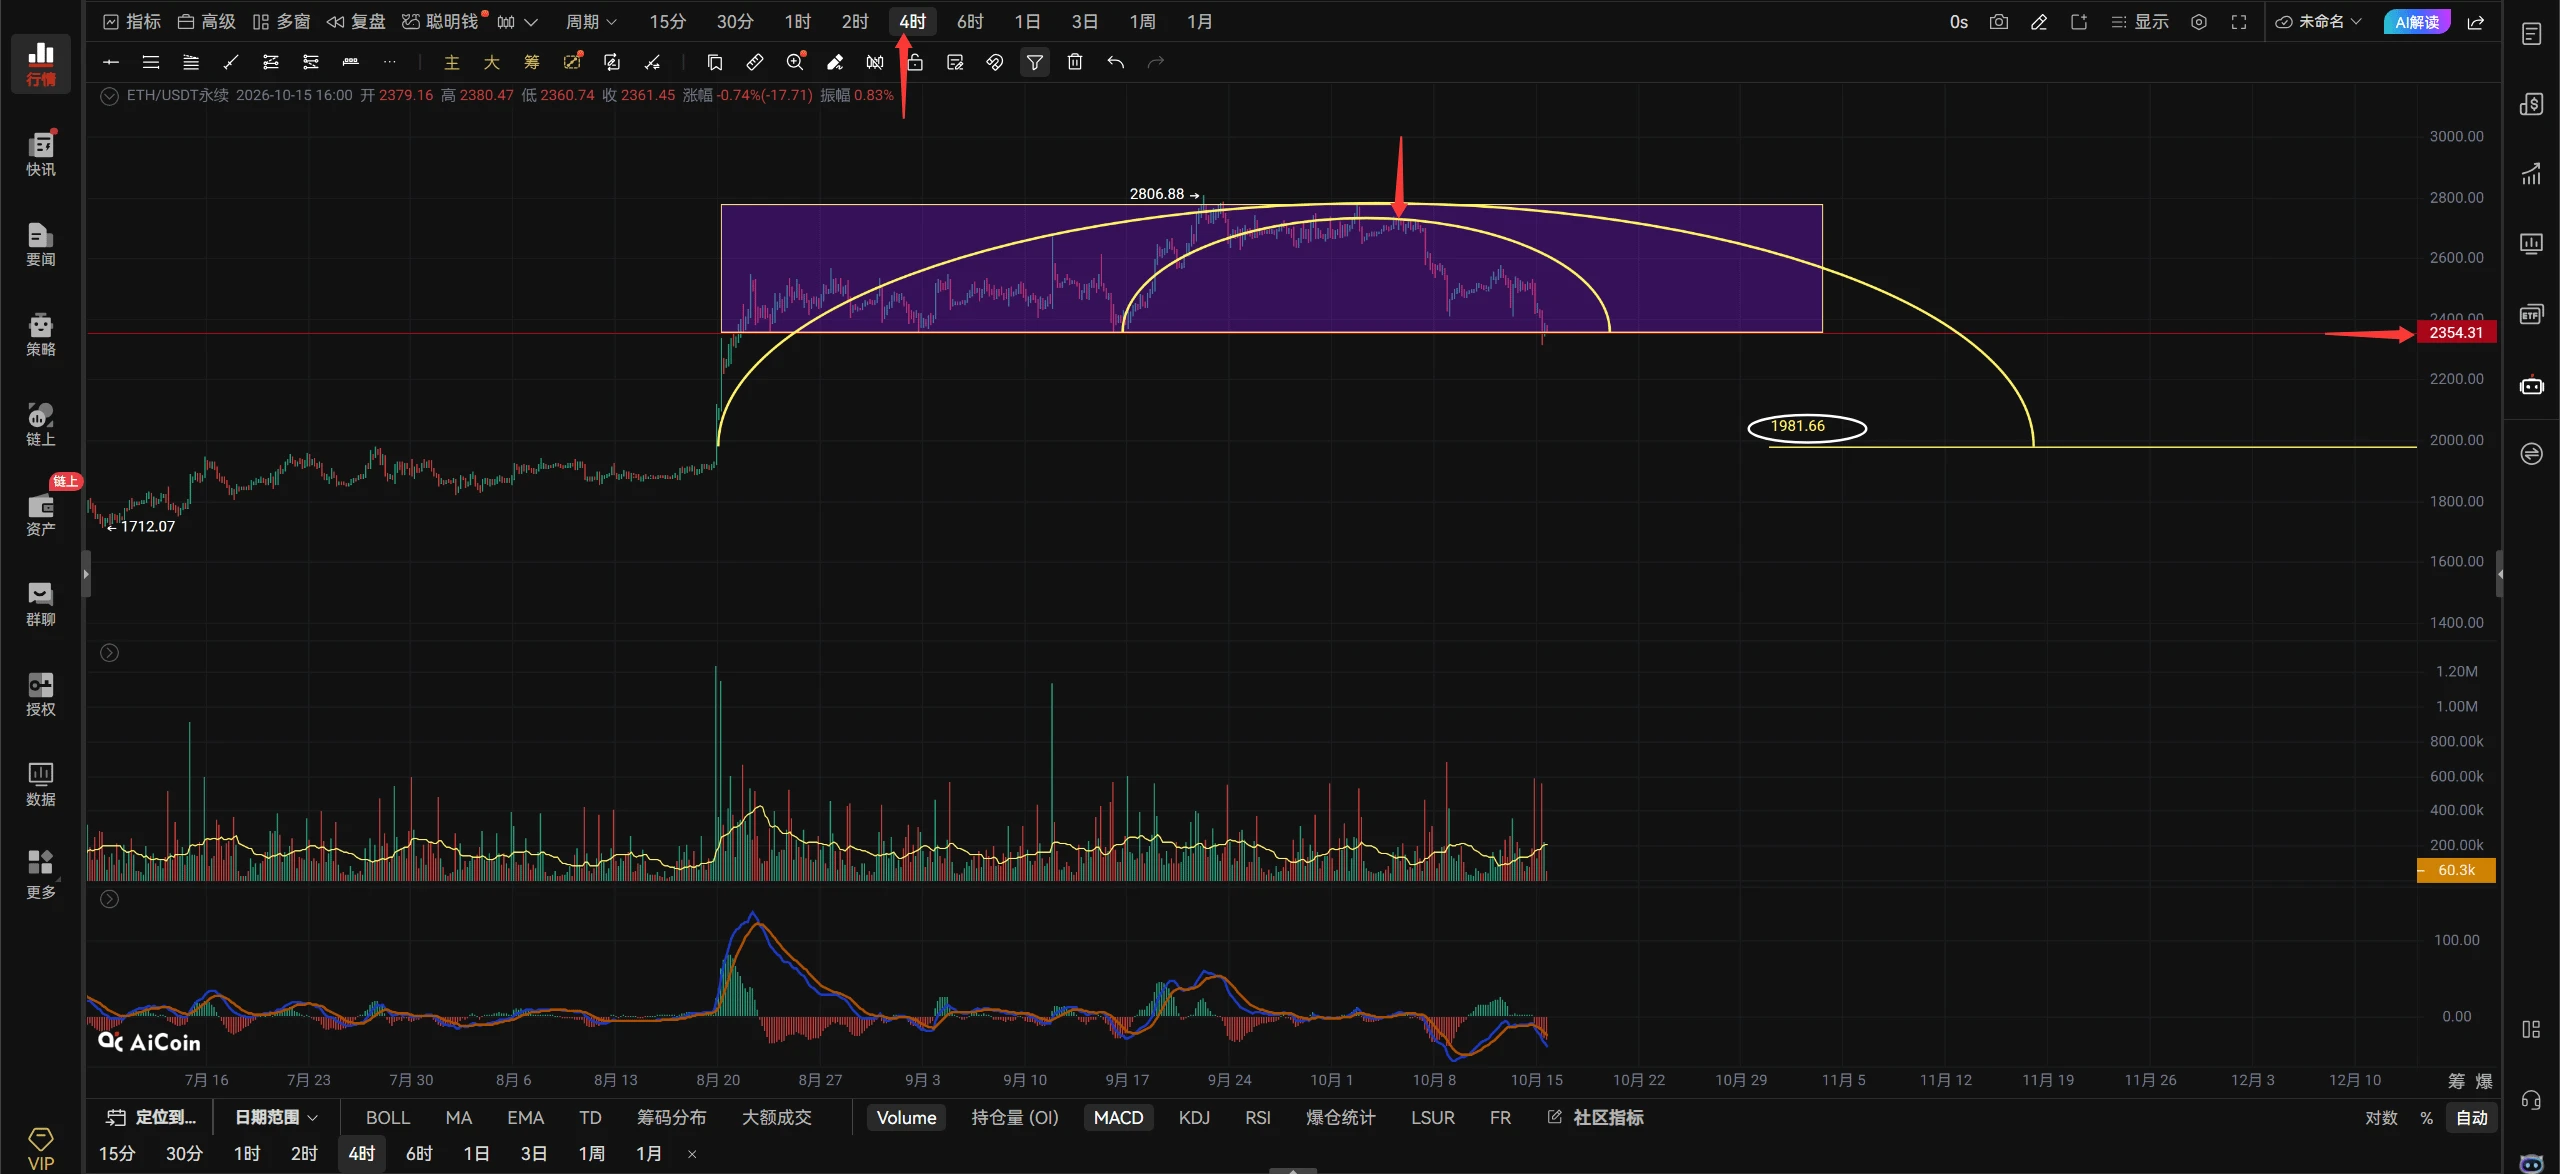Toggle the Volume indicator
This screenshot has width=2560, height=1174.
(x=906, y=1117)
